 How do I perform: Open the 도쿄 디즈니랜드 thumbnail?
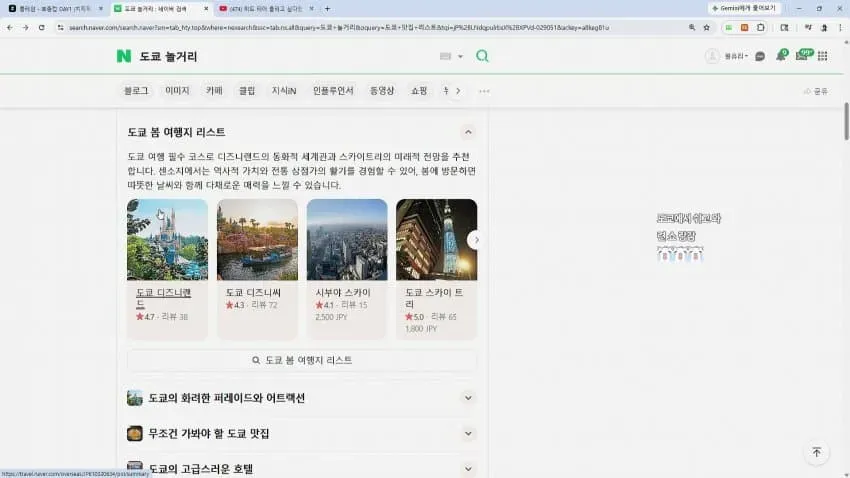(168, 240)
